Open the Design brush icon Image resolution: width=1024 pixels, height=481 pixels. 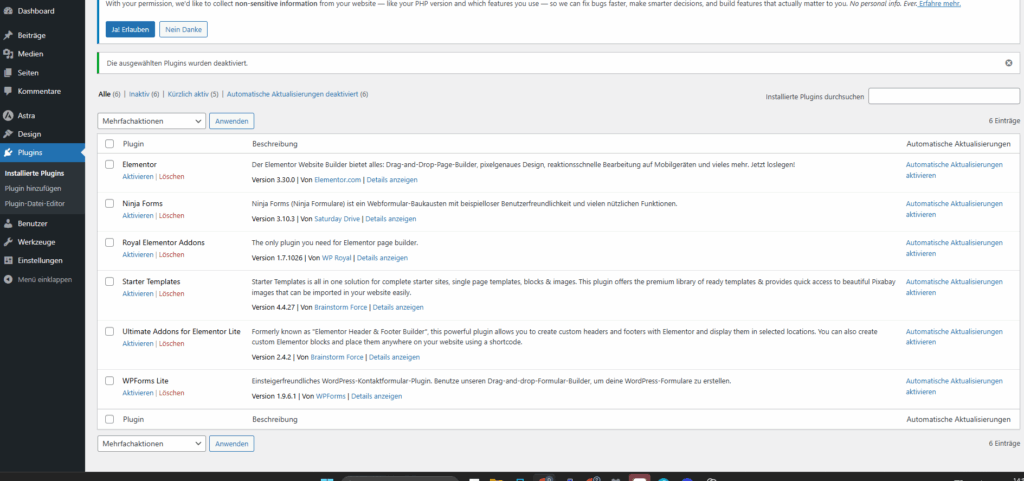8,134
